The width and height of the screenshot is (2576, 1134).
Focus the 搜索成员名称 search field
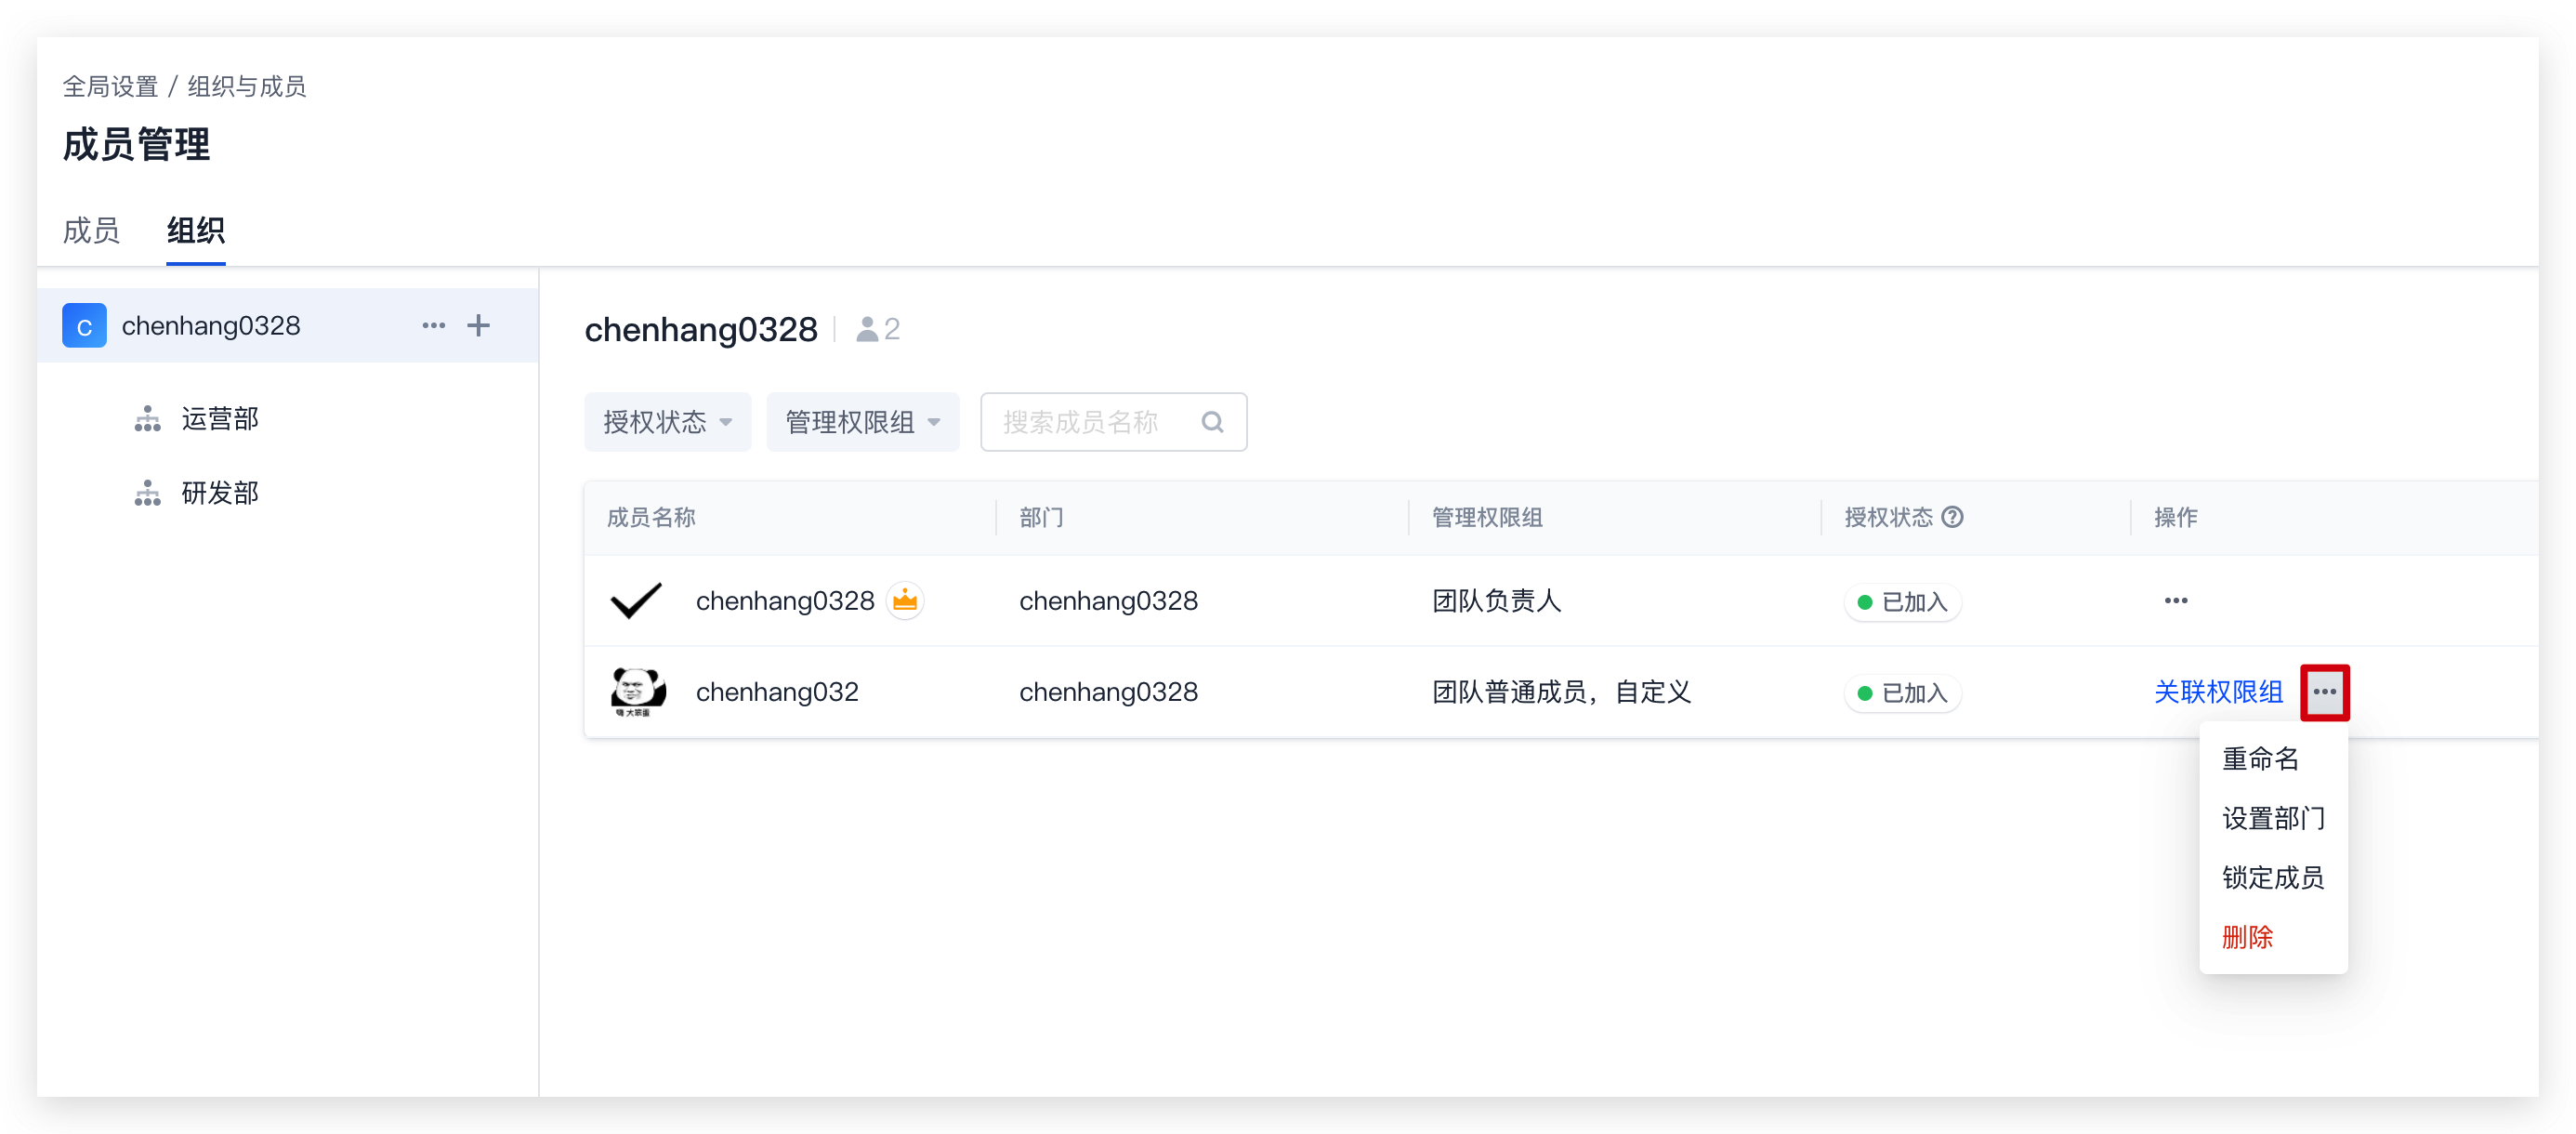(x=1113, y=422)
